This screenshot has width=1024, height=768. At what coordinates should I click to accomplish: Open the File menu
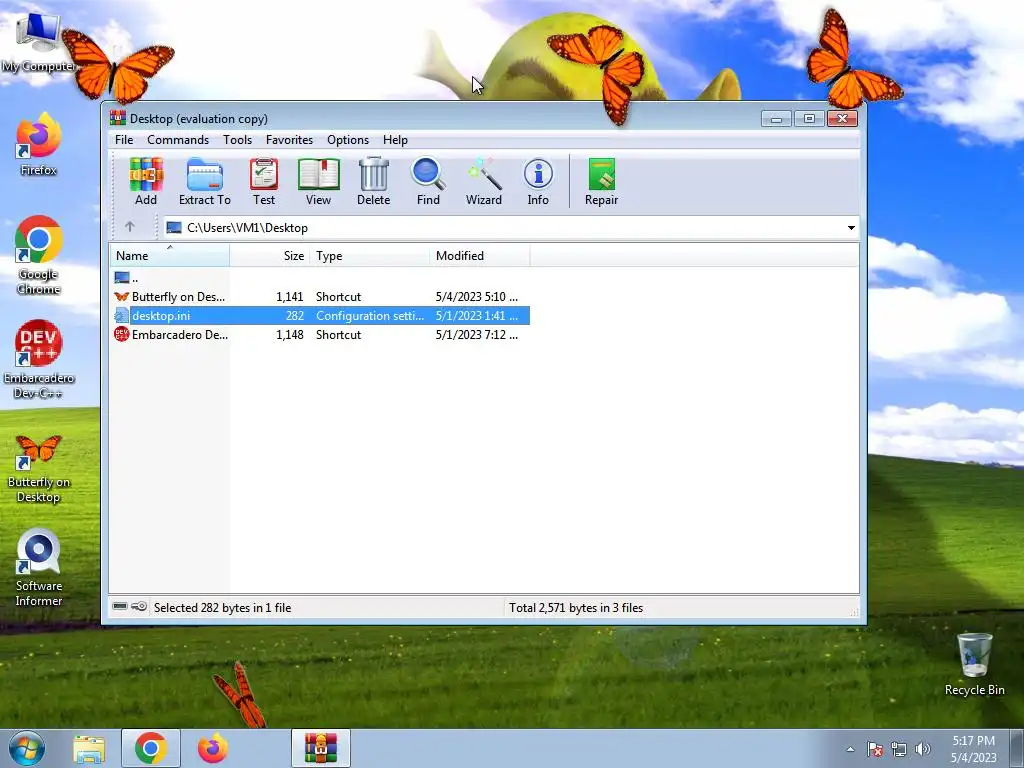124,140
